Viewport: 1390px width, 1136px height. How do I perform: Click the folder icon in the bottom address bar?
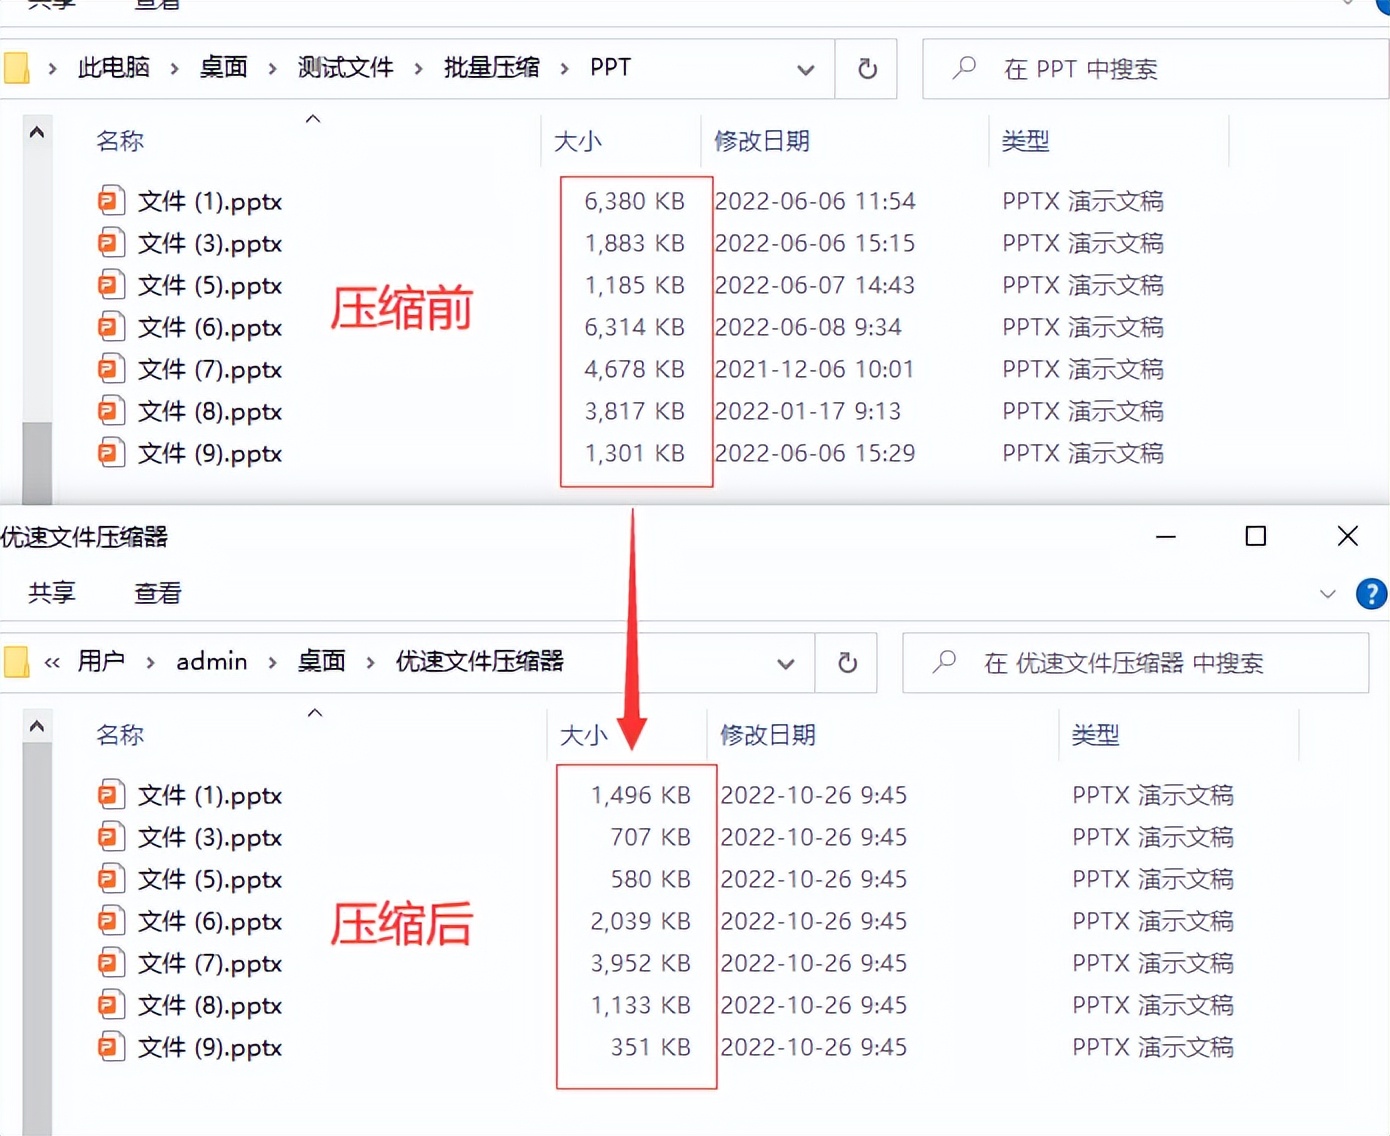(x=16, y=662)
